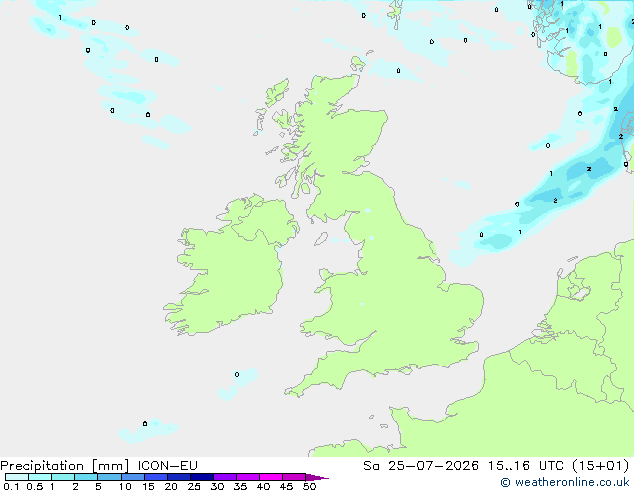The width and height of the screenshot is (634, 490).
Task: Click the '45' legend scale label
Action: 286,486
